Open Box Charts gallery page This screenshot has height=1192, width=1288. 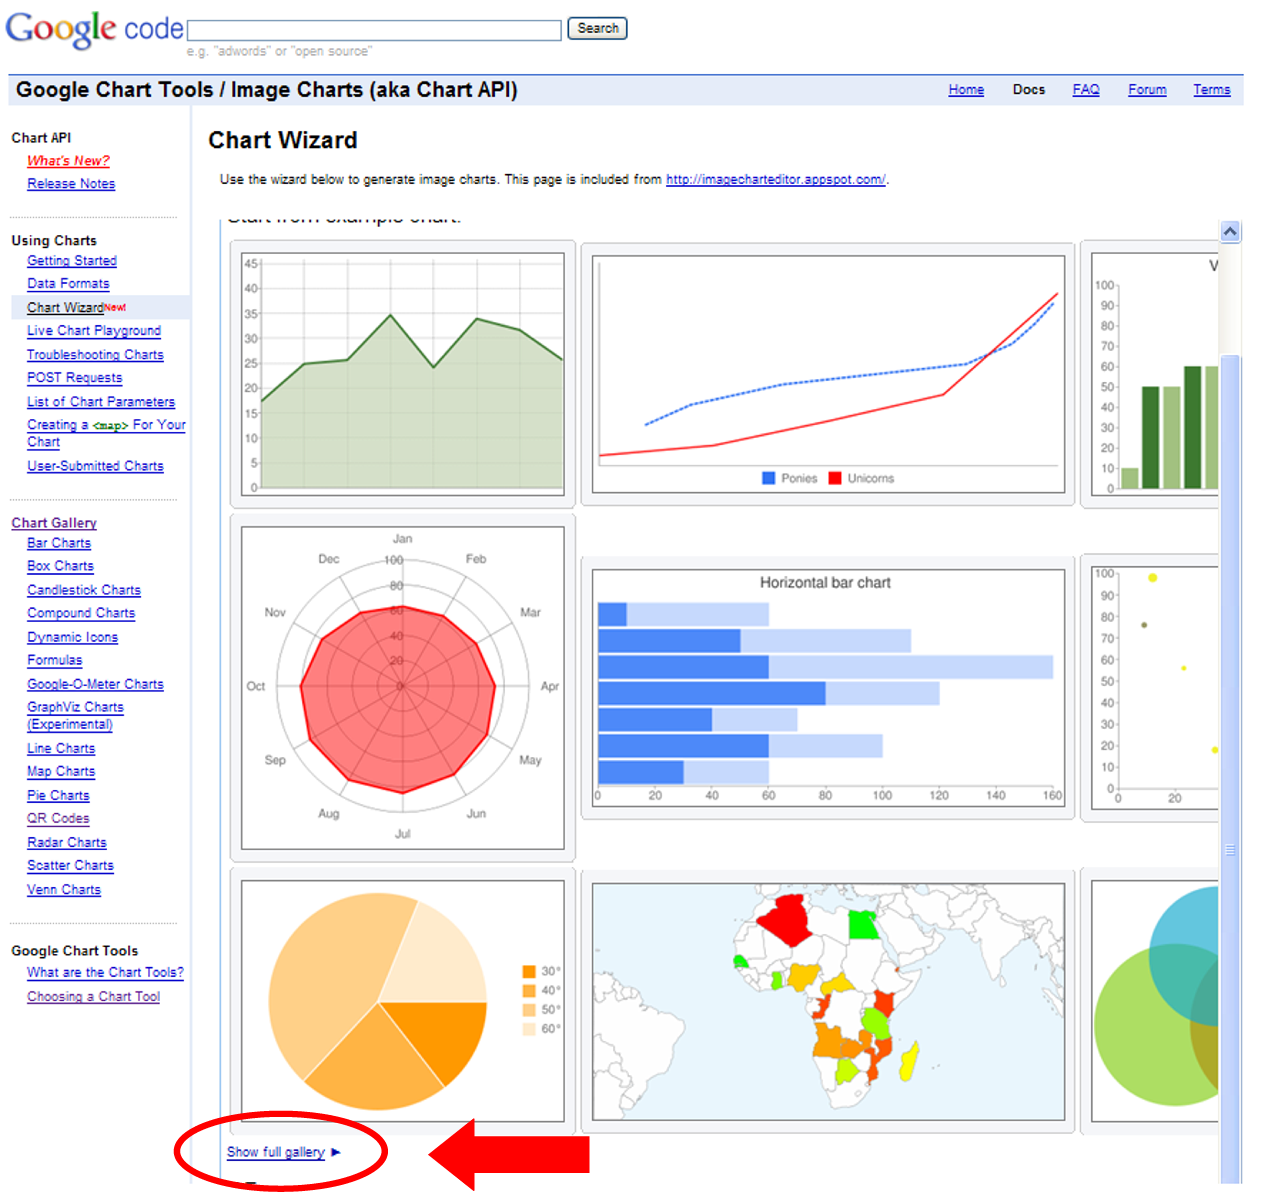[60, 565]
